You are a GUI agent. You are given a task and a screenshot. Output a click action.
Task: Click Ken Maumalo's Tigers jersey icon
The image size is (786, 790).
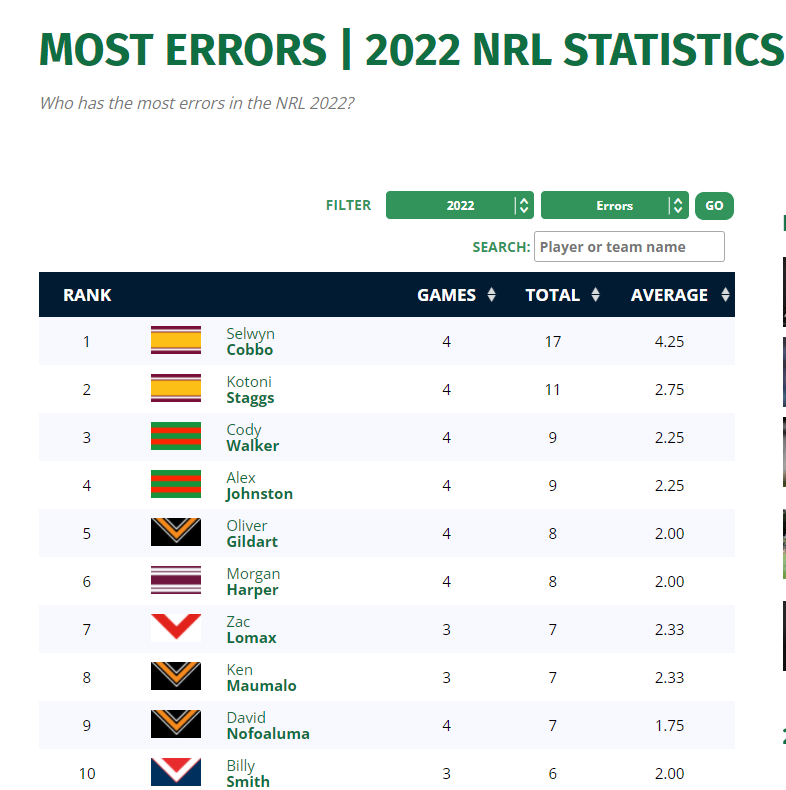[x=176, y=676]
